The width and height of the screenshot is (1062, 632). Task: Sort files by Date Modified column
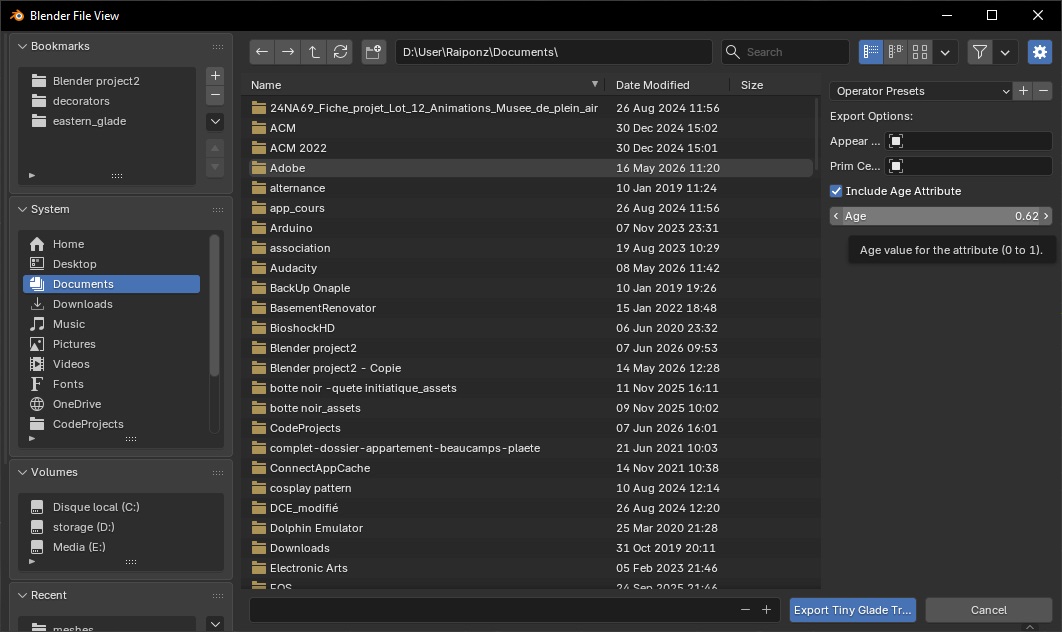point(667,85)
